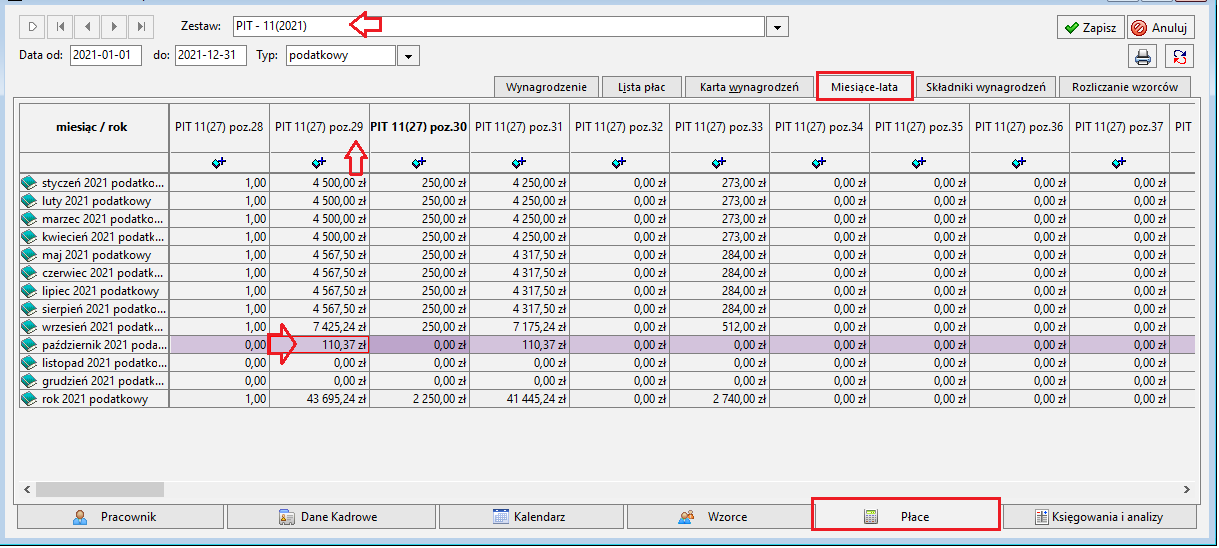Open the Kalendarz section button
This screenshot has width=1219, height=548.
[x=531, y=517]
